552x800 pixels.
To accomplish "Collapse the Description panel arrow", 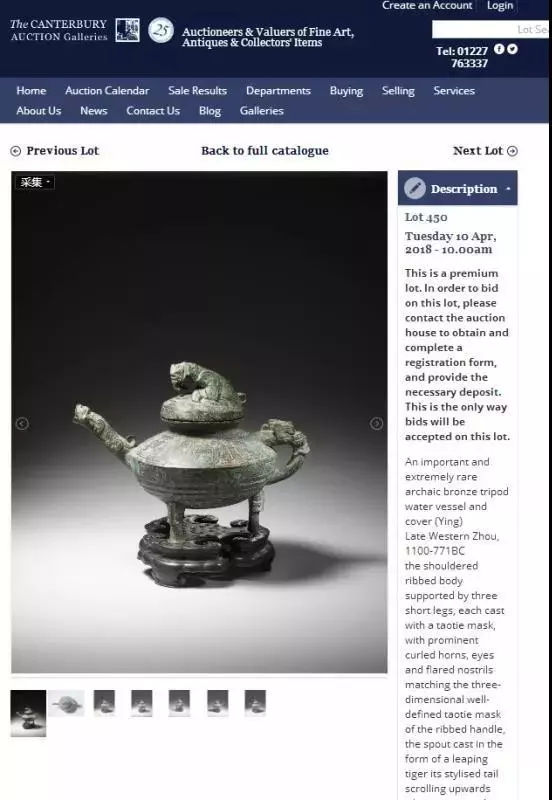I will (x=508, y=189).
